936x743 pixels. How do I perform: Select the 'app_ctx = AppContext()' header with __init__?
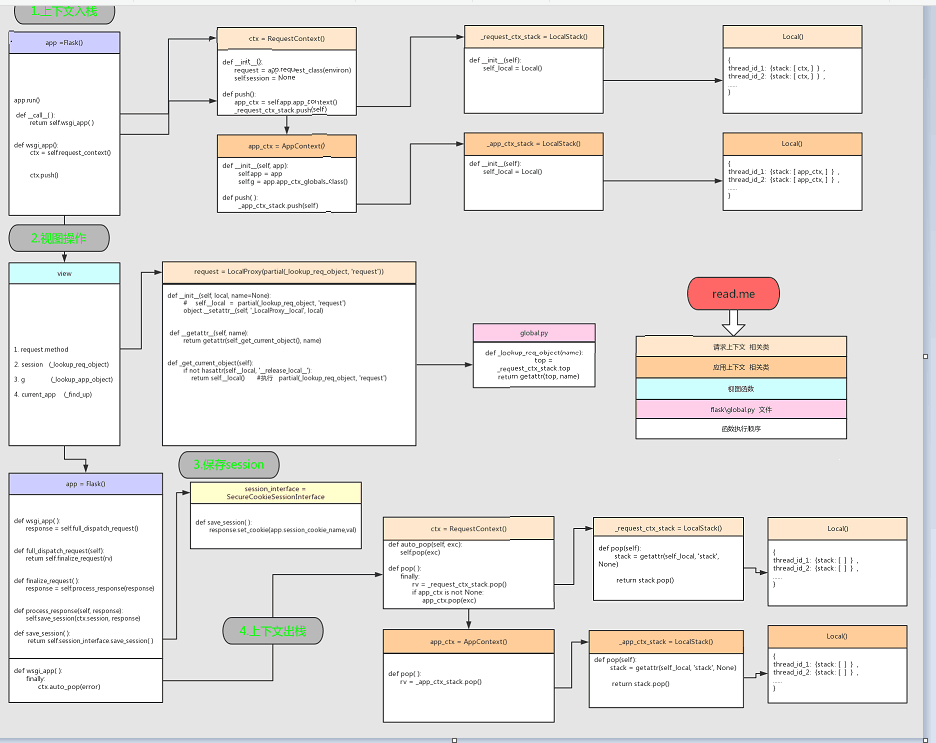287,145
